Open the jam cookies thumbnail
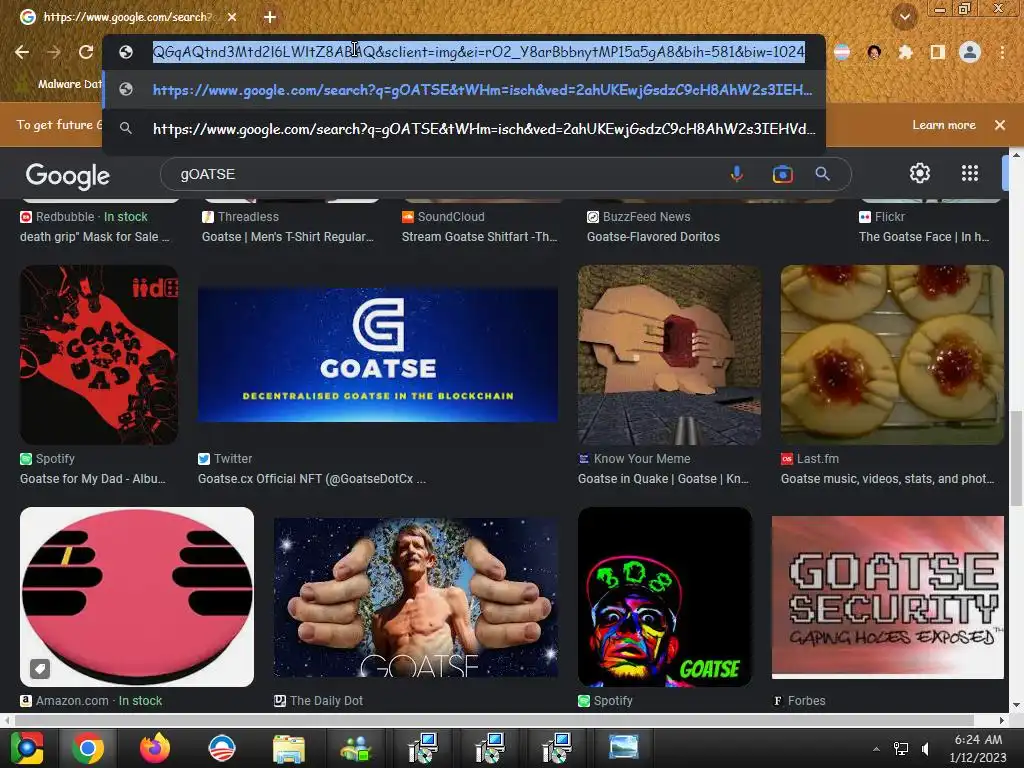Screen dimensions: 1024x768 coord(892,355)
